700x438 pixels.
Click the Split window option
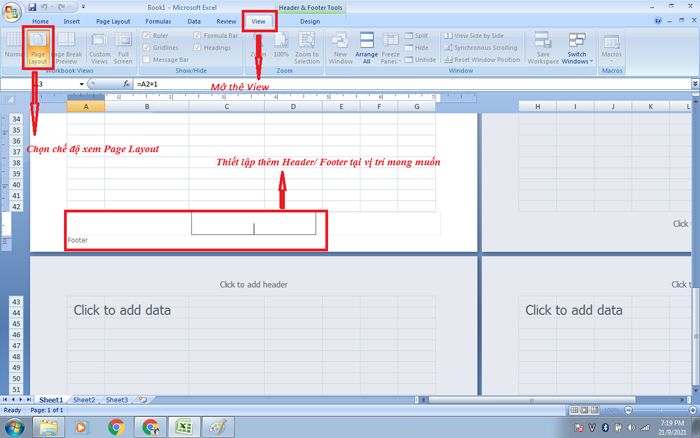click(416, 36)
